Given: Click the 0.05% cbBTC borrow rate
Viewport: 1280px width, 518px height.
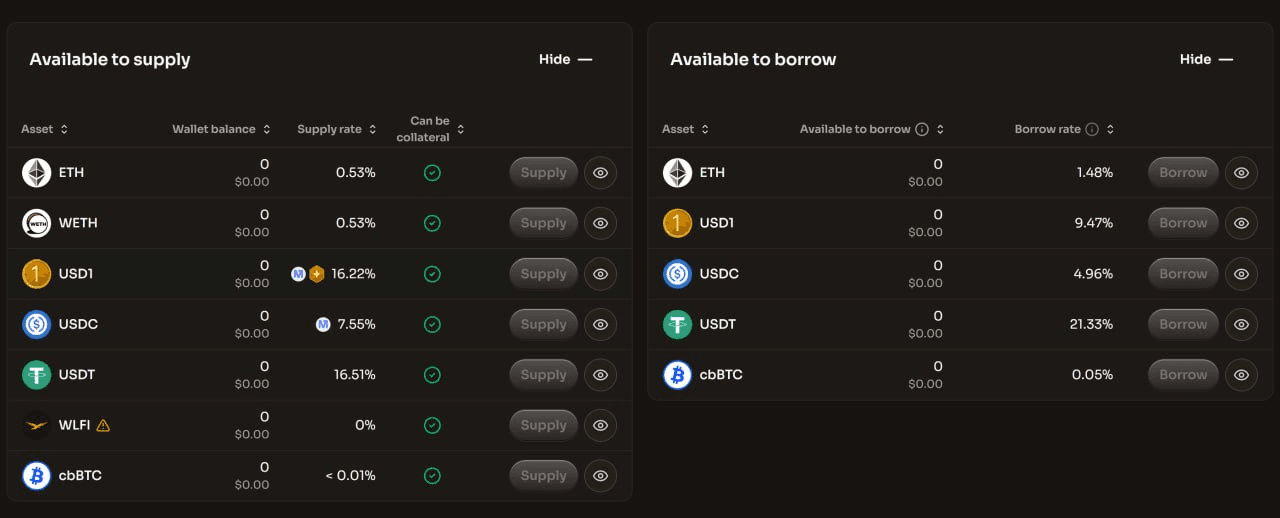Looking at the screenshot, I should click(1093, 375).
